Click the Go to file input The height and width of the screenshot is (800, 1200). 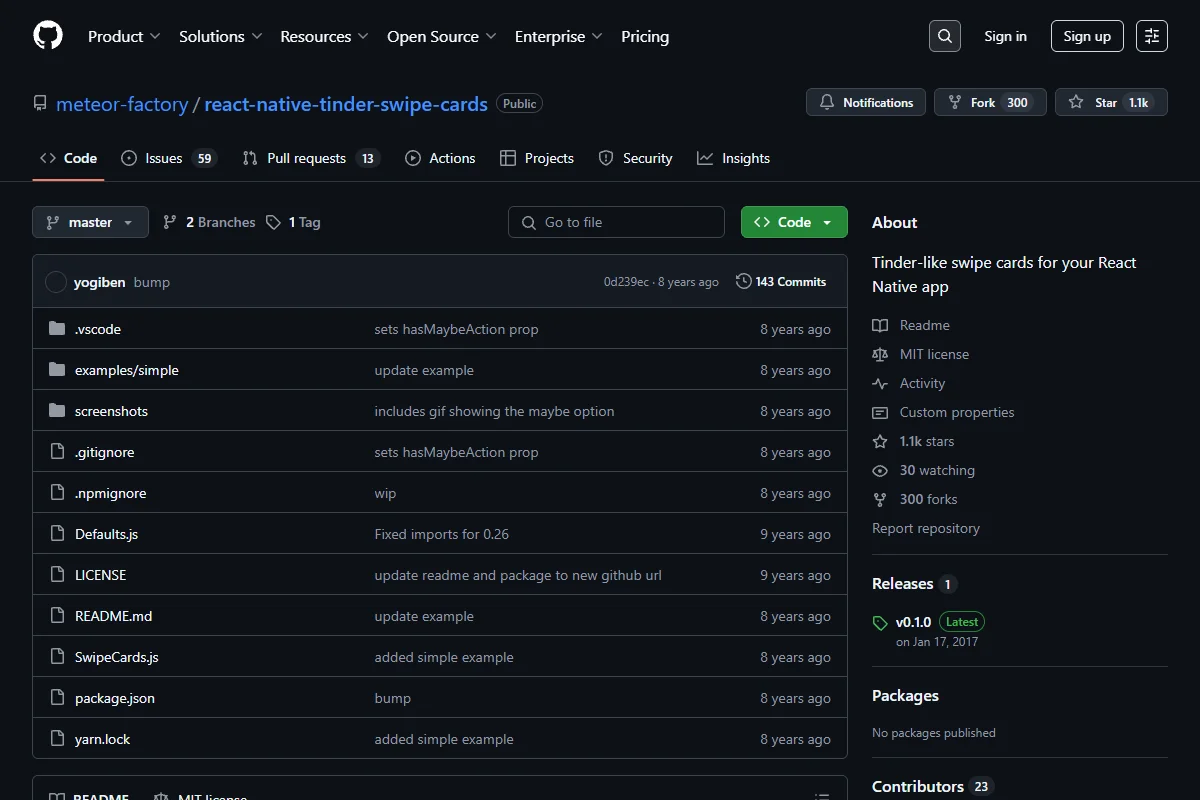[616, 222]
